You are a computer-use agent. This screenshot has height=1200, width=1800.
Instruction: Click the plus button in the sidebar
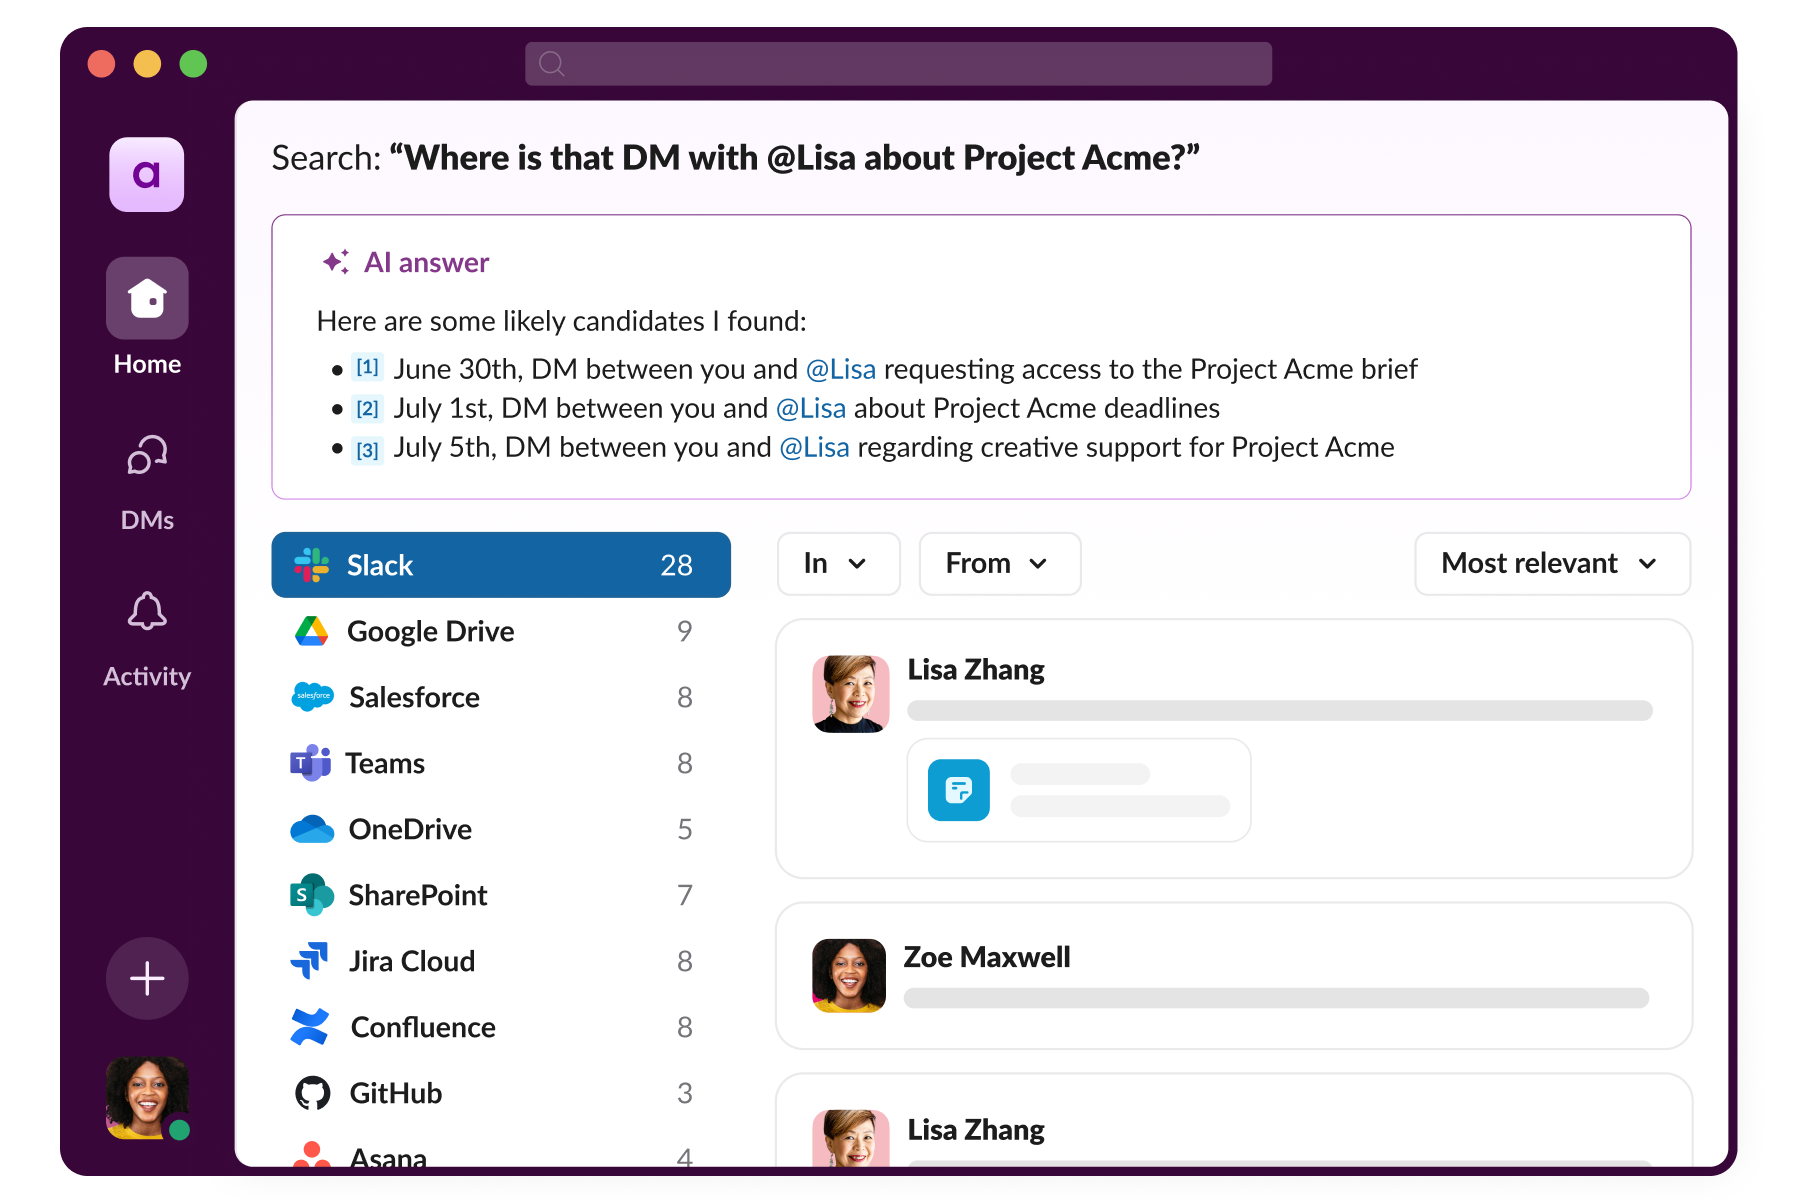point(147,978)
